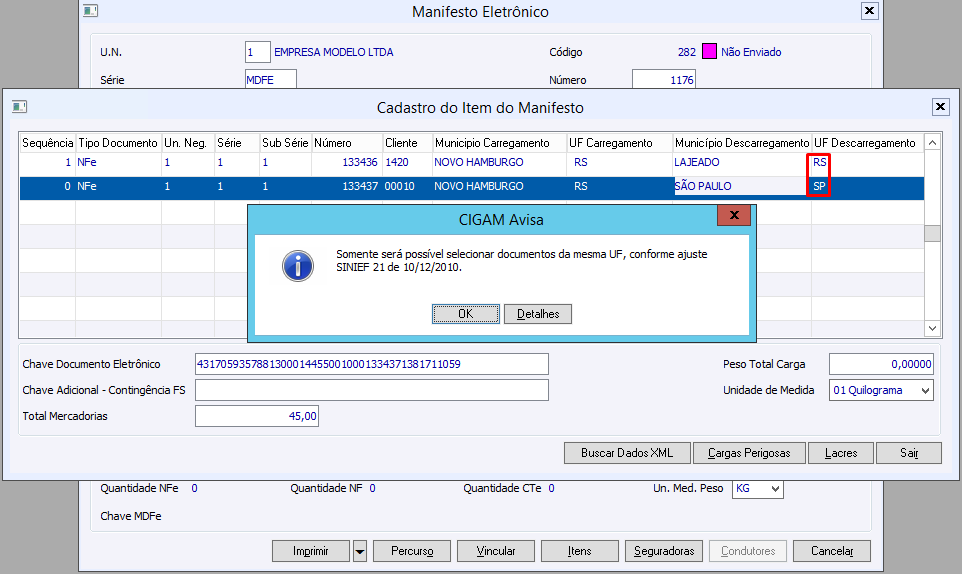
Task: Click the blue information icon in dialog
Action: pyautogui.click(x=298, y=265)
